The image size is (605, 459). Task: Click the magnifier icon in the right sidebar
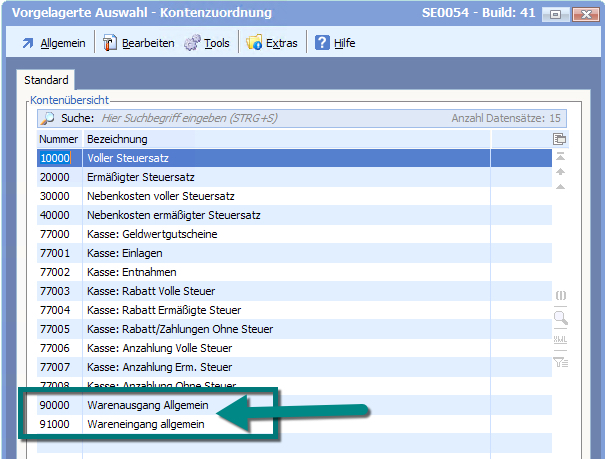click(560, 318)
